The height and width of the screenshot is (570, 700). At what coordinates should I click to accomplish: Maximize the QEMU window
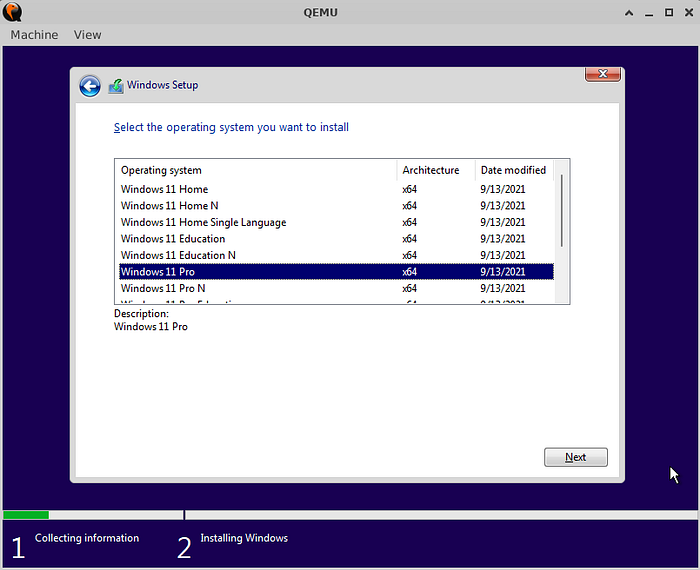(669, 12)
